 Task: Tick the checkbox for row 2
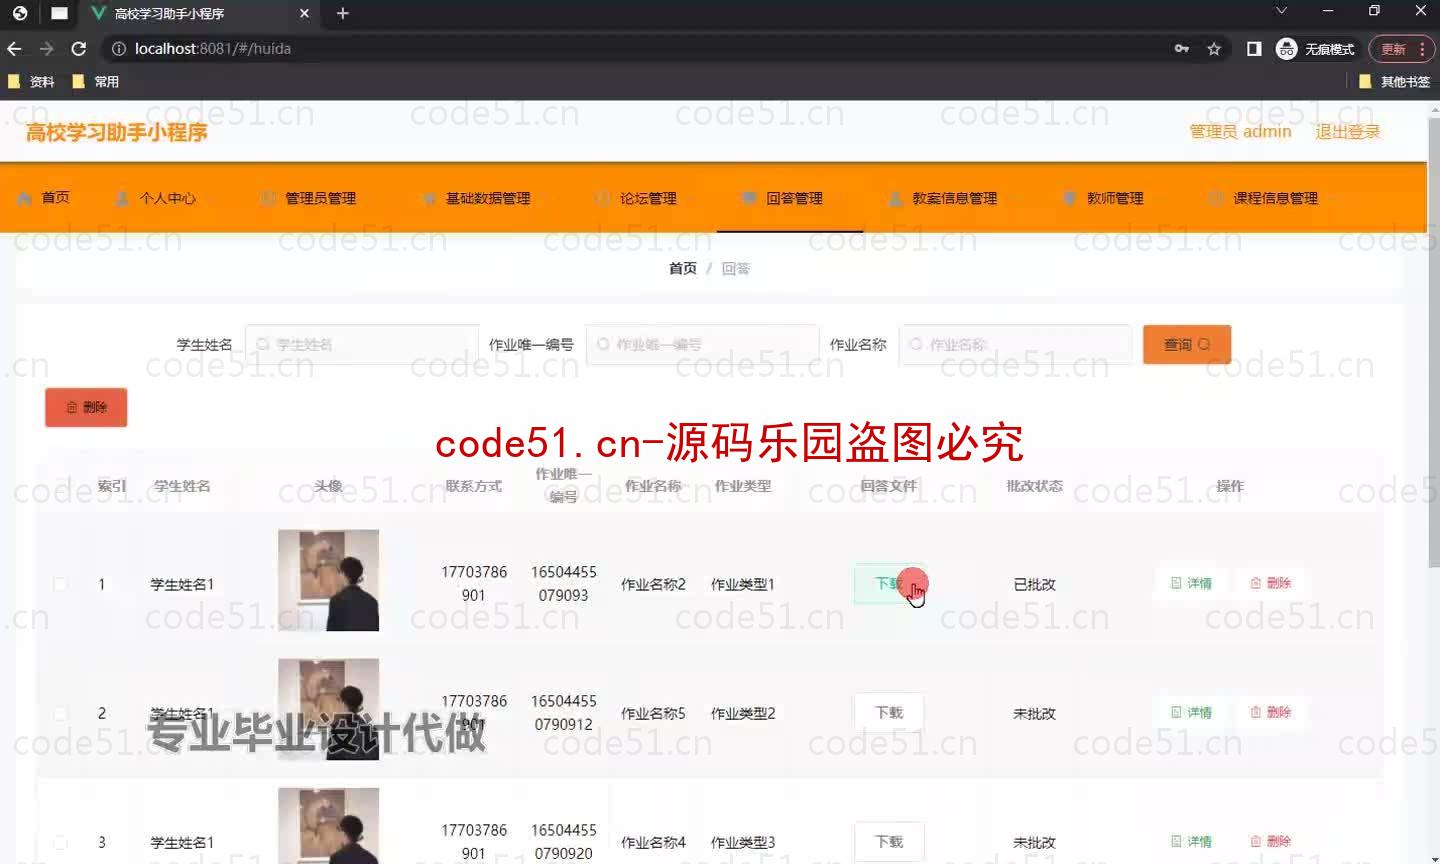click(x=60, y=713)
